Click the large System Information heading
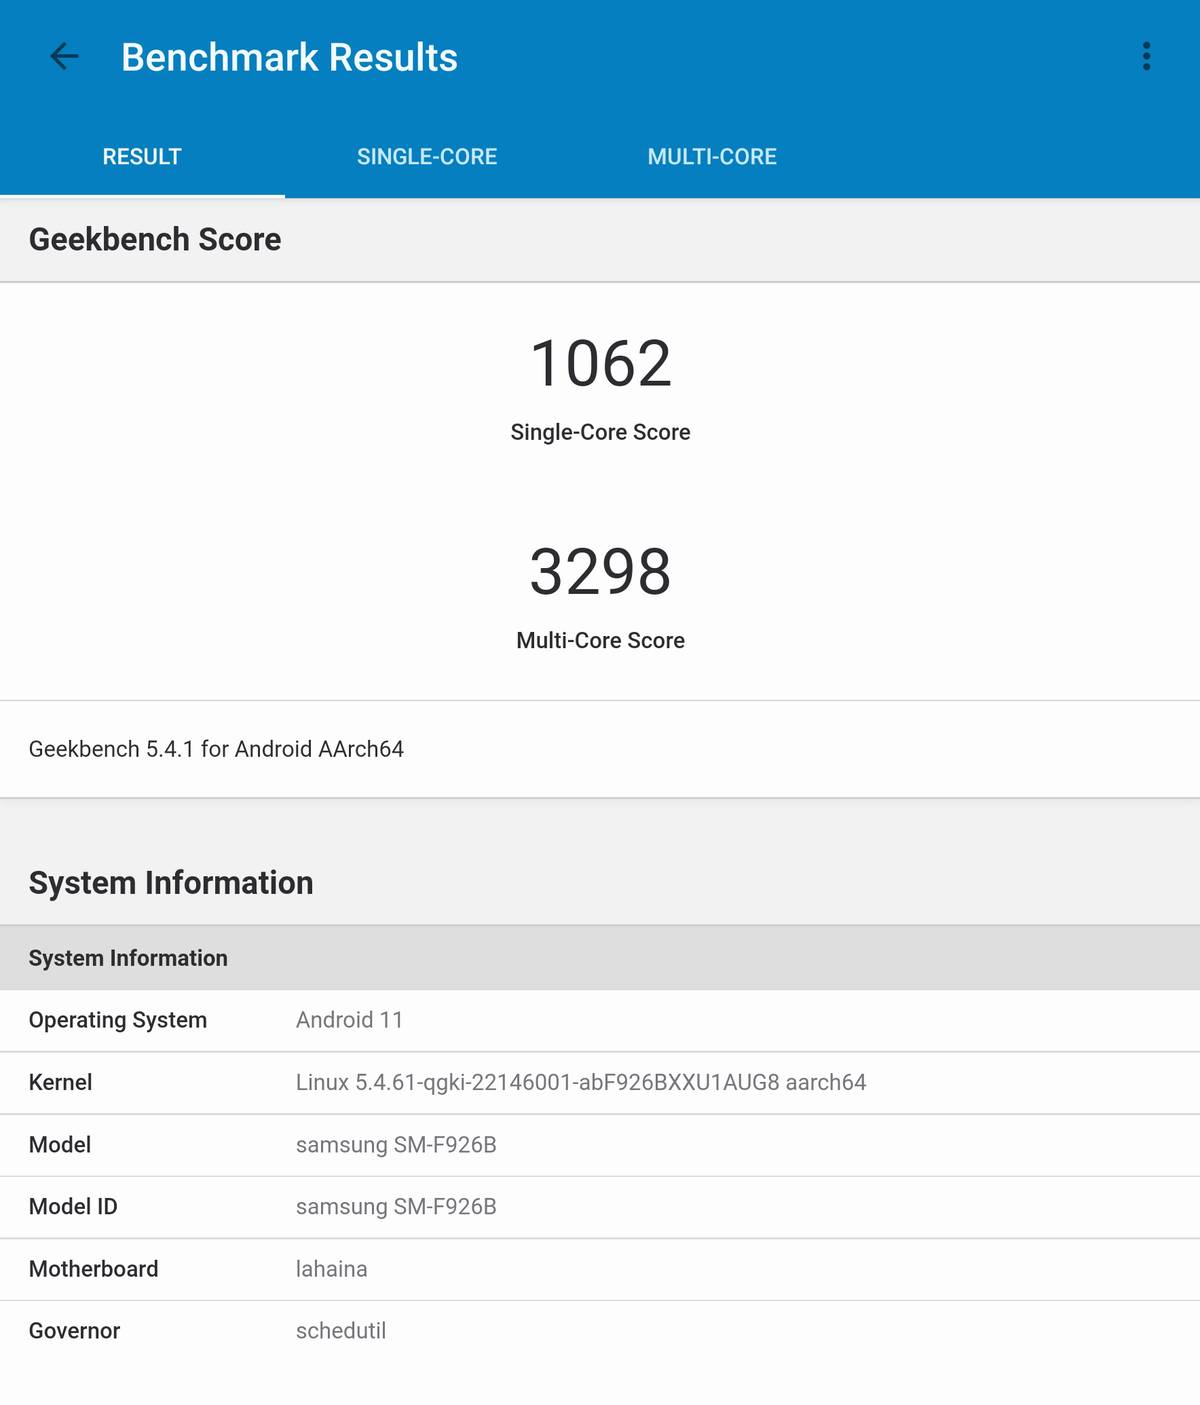This screenshot has height=1405, width=1200. point(171,883)
